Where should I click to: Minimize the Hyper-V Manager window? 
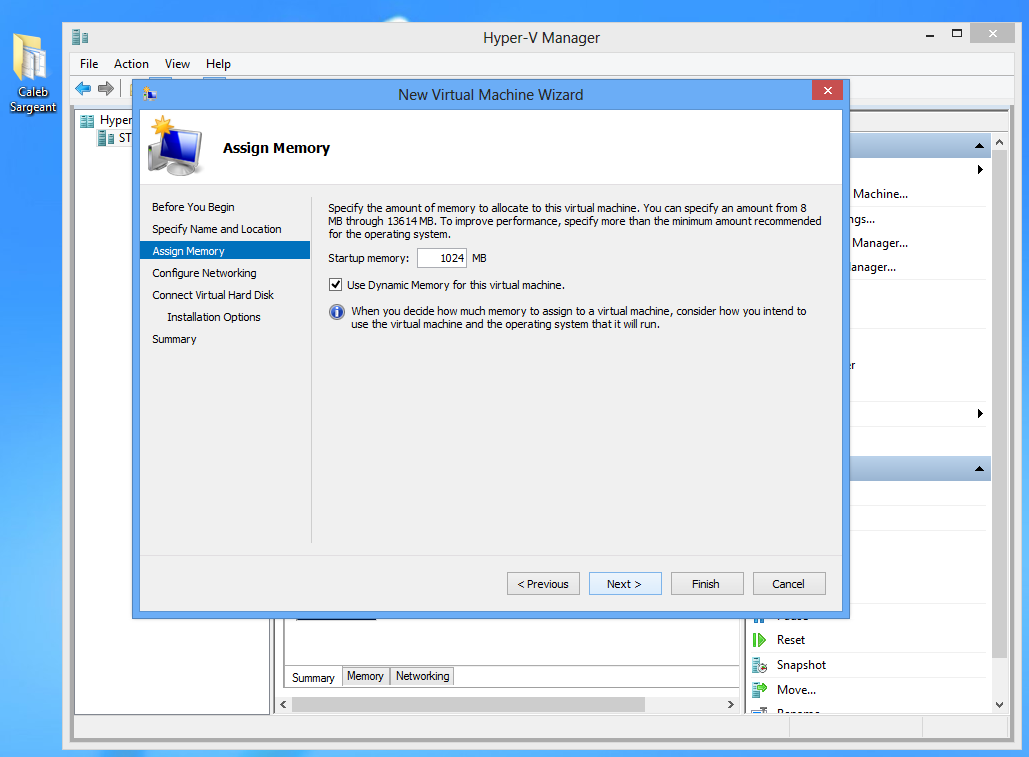(x=930, y=35)
